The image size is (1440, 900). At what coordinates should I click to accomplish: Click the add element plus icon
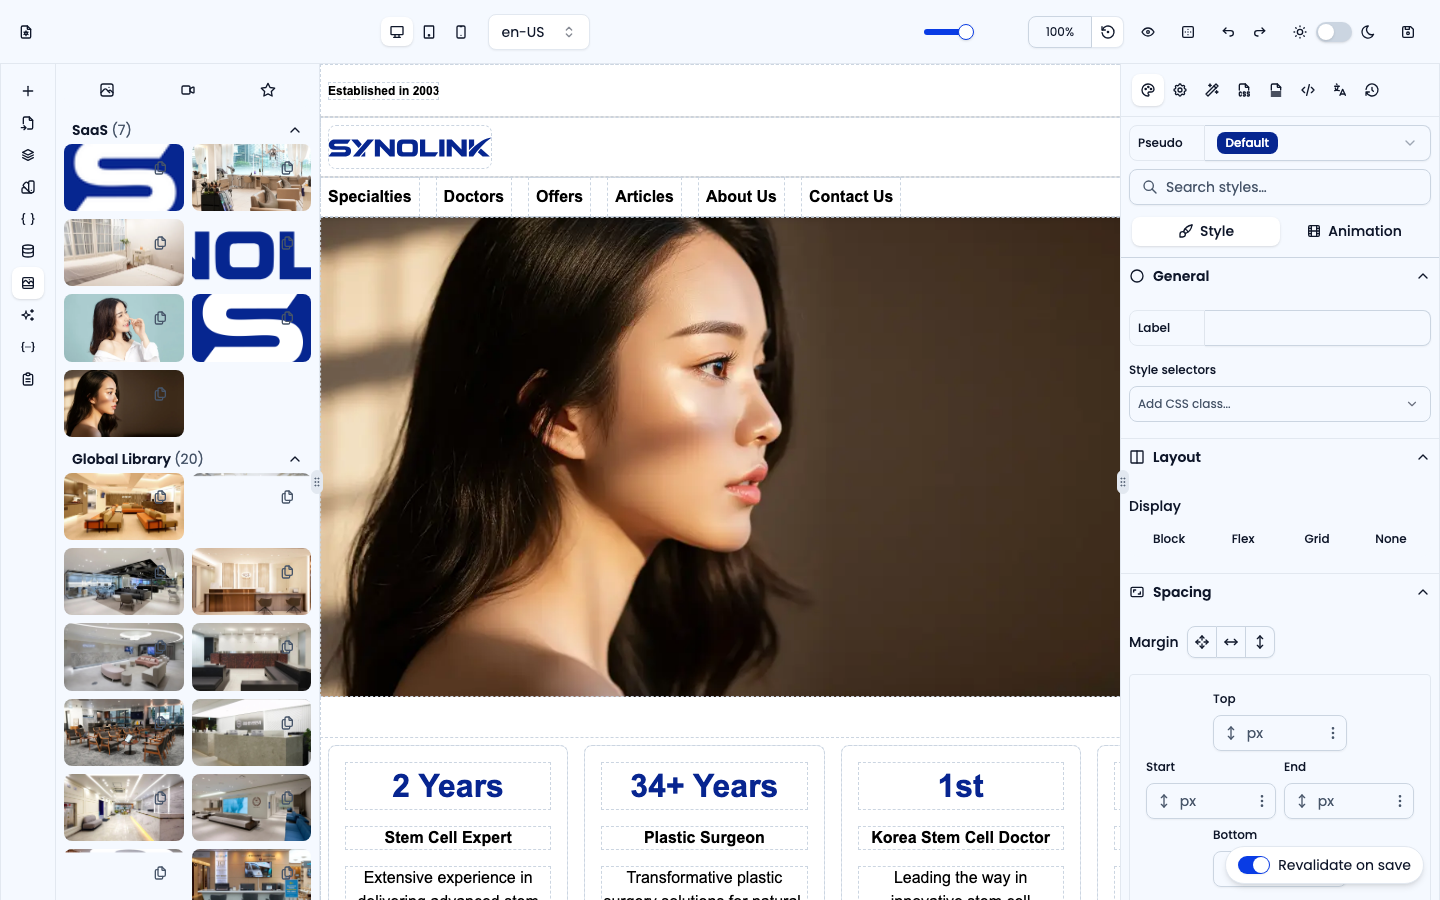(28, 91)
